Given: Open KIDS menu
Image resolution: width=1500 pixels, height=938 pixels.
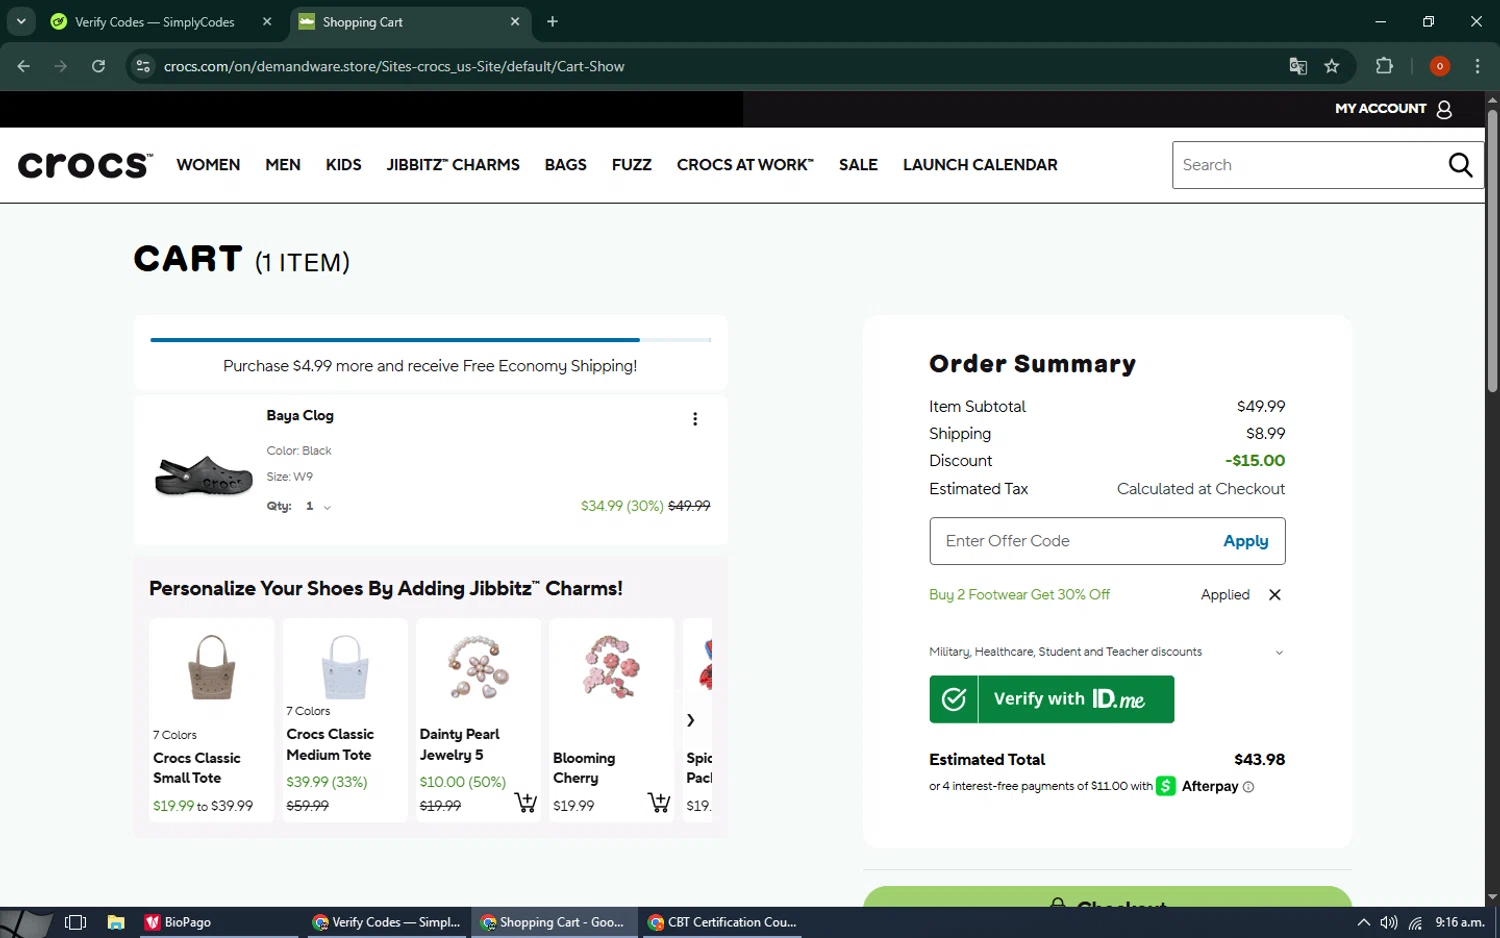Looking at the screenshot, I should 343,165.
